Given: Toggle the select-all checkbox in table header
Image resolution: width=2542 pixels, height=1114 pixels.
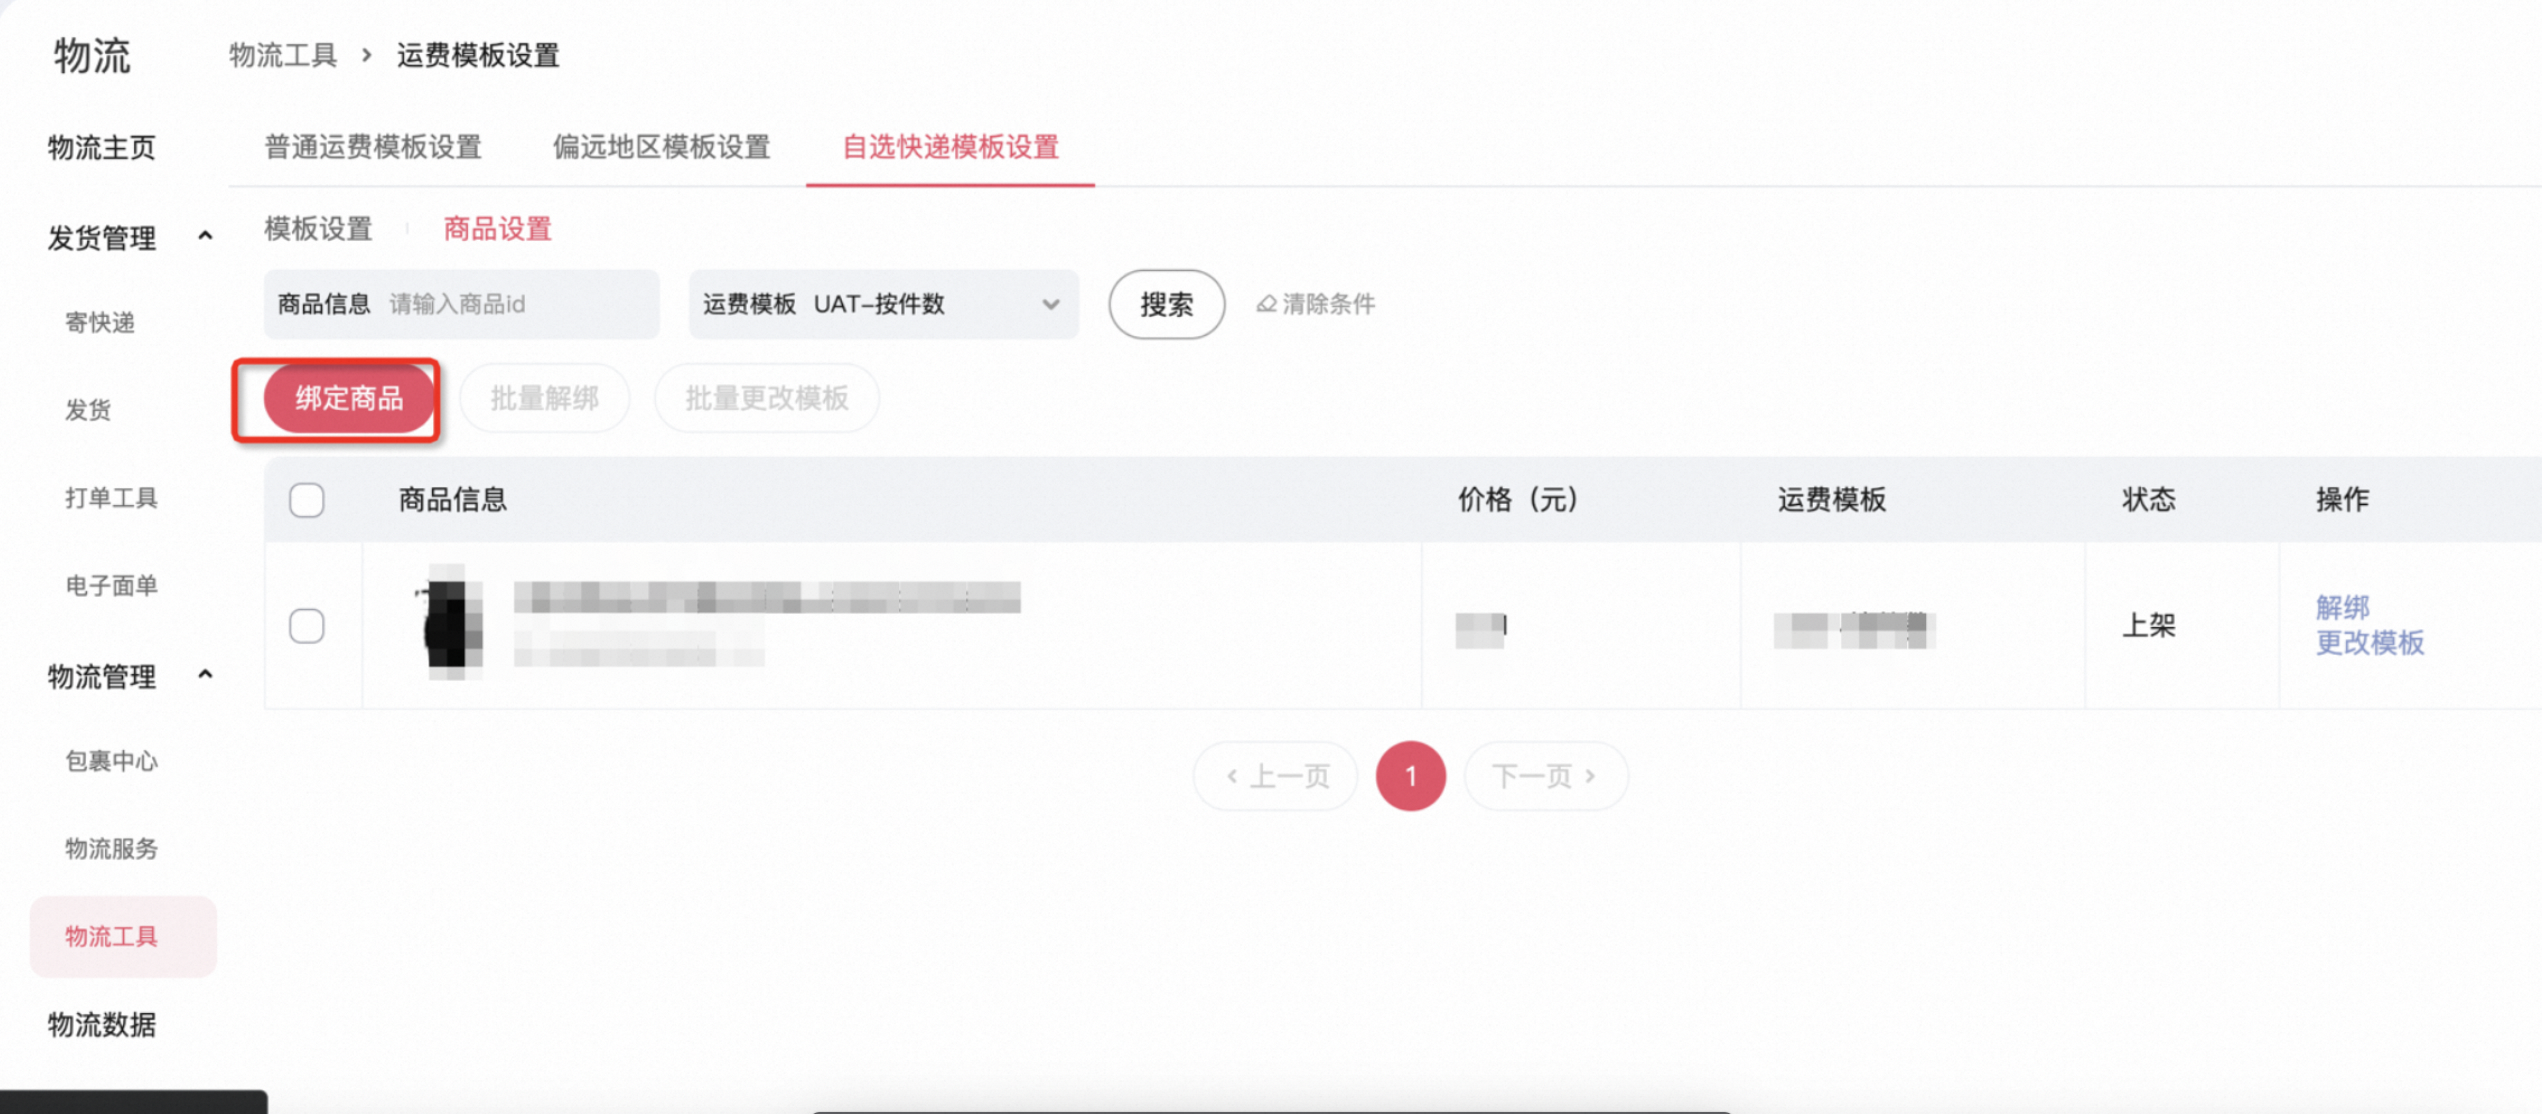Looking at the screenshot, I should [307, 500].
